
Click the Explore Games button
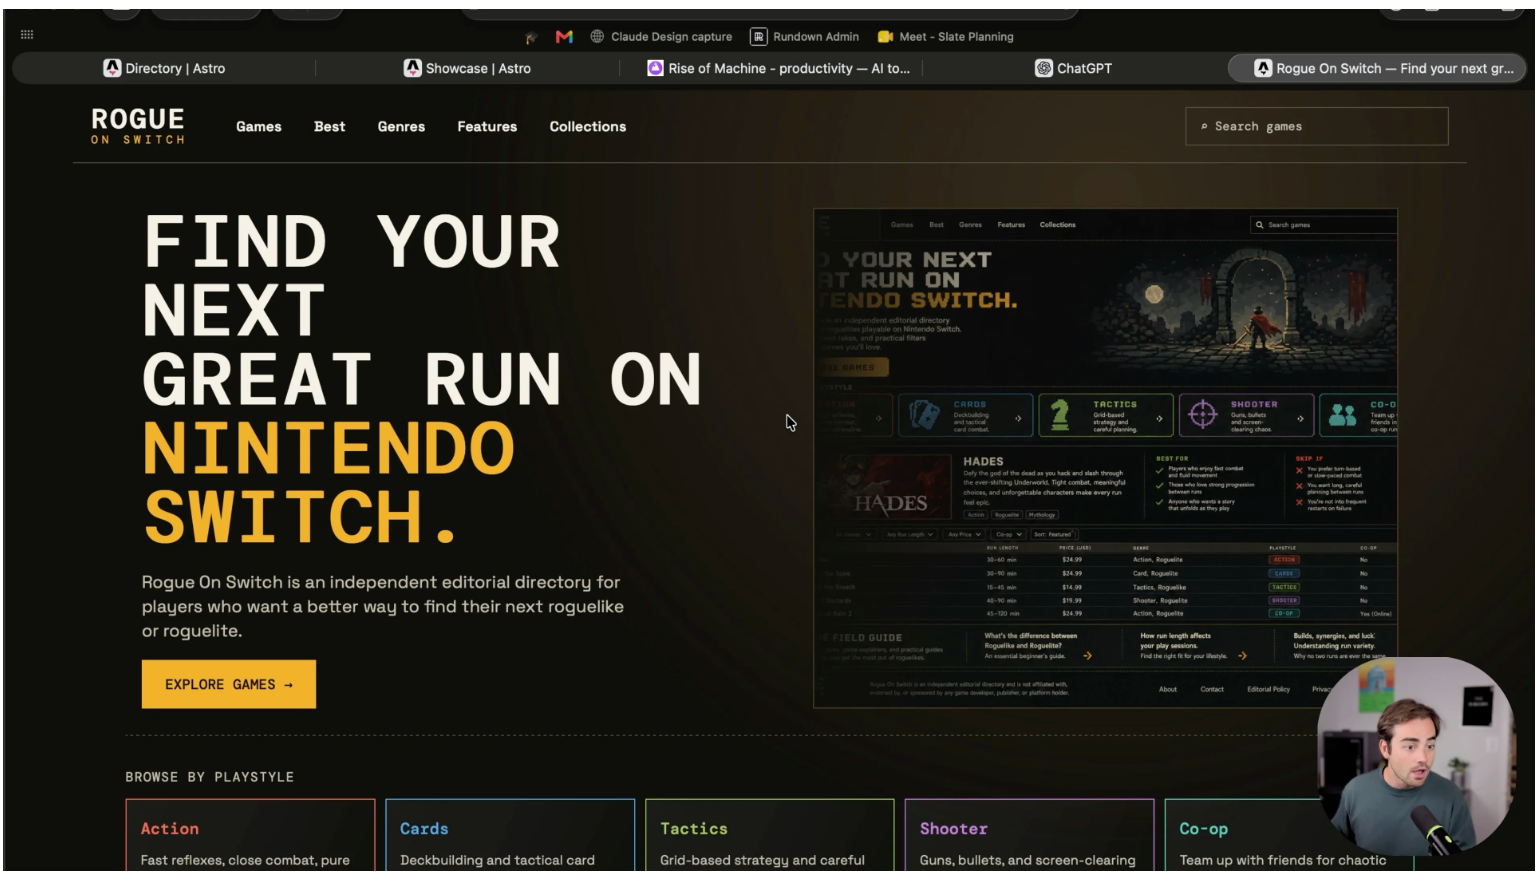point(229,684)
